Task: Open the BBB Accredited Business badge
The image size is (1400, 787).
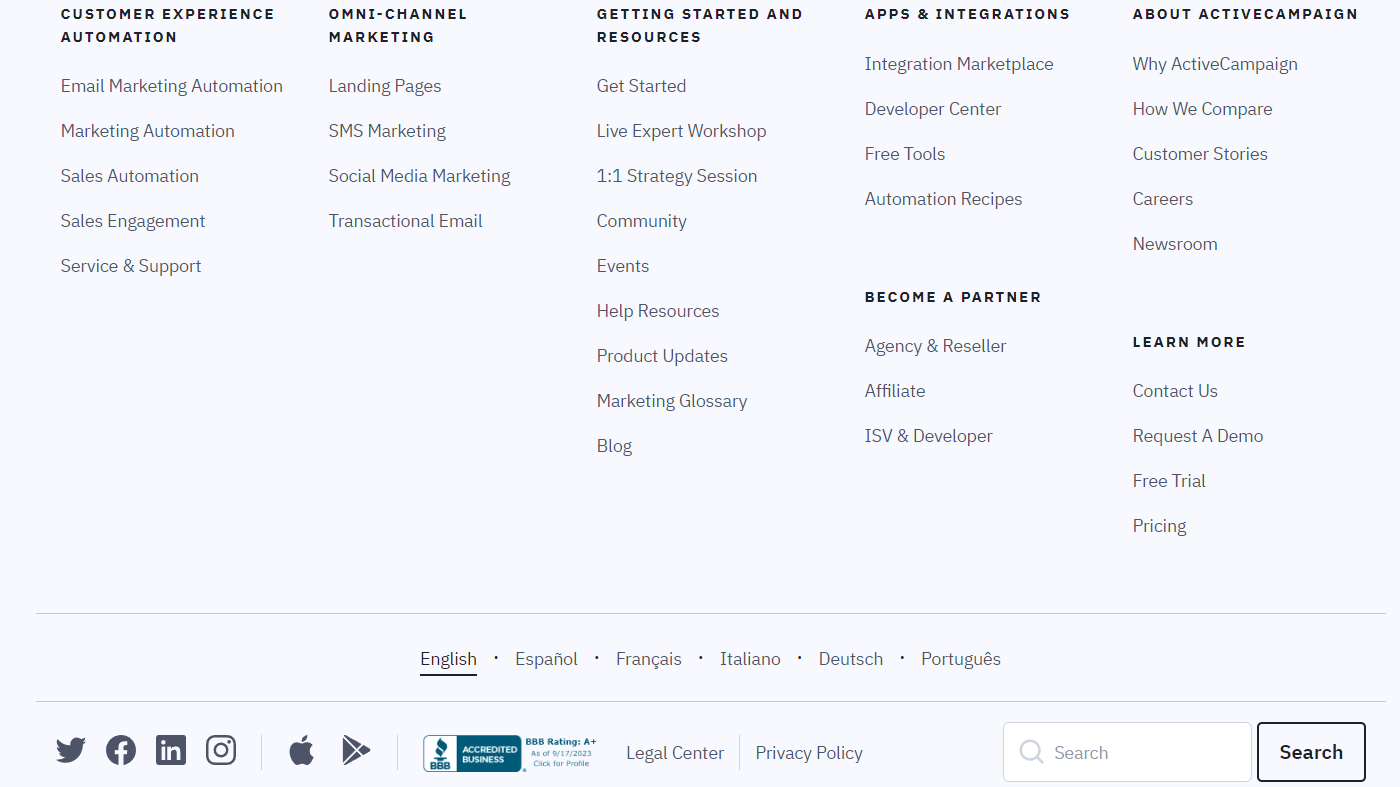Action: [510, 753]
